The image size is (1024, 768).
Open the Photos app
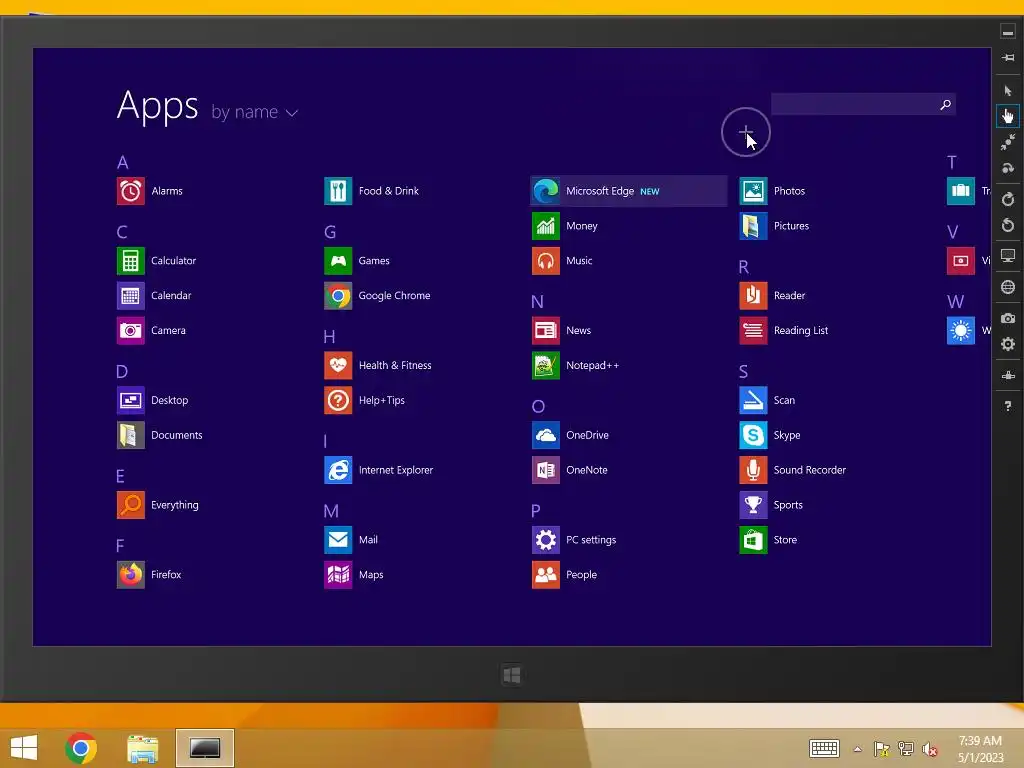tap(773, 191)
